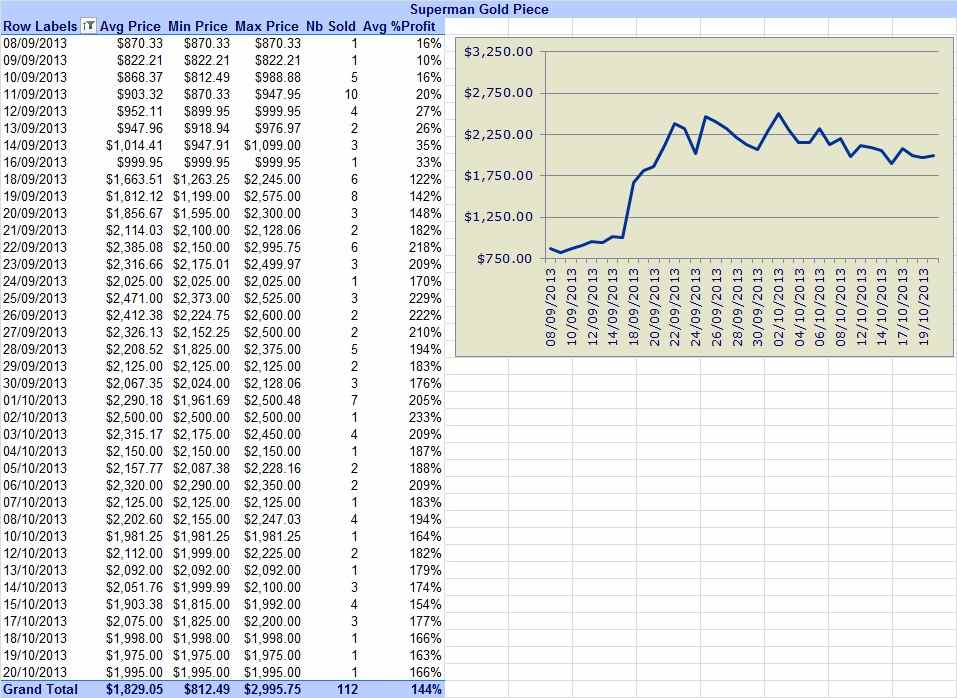This screenshot has height=698, width=957.
Task: Click the Avg %Profit column header
Action: 399,26
